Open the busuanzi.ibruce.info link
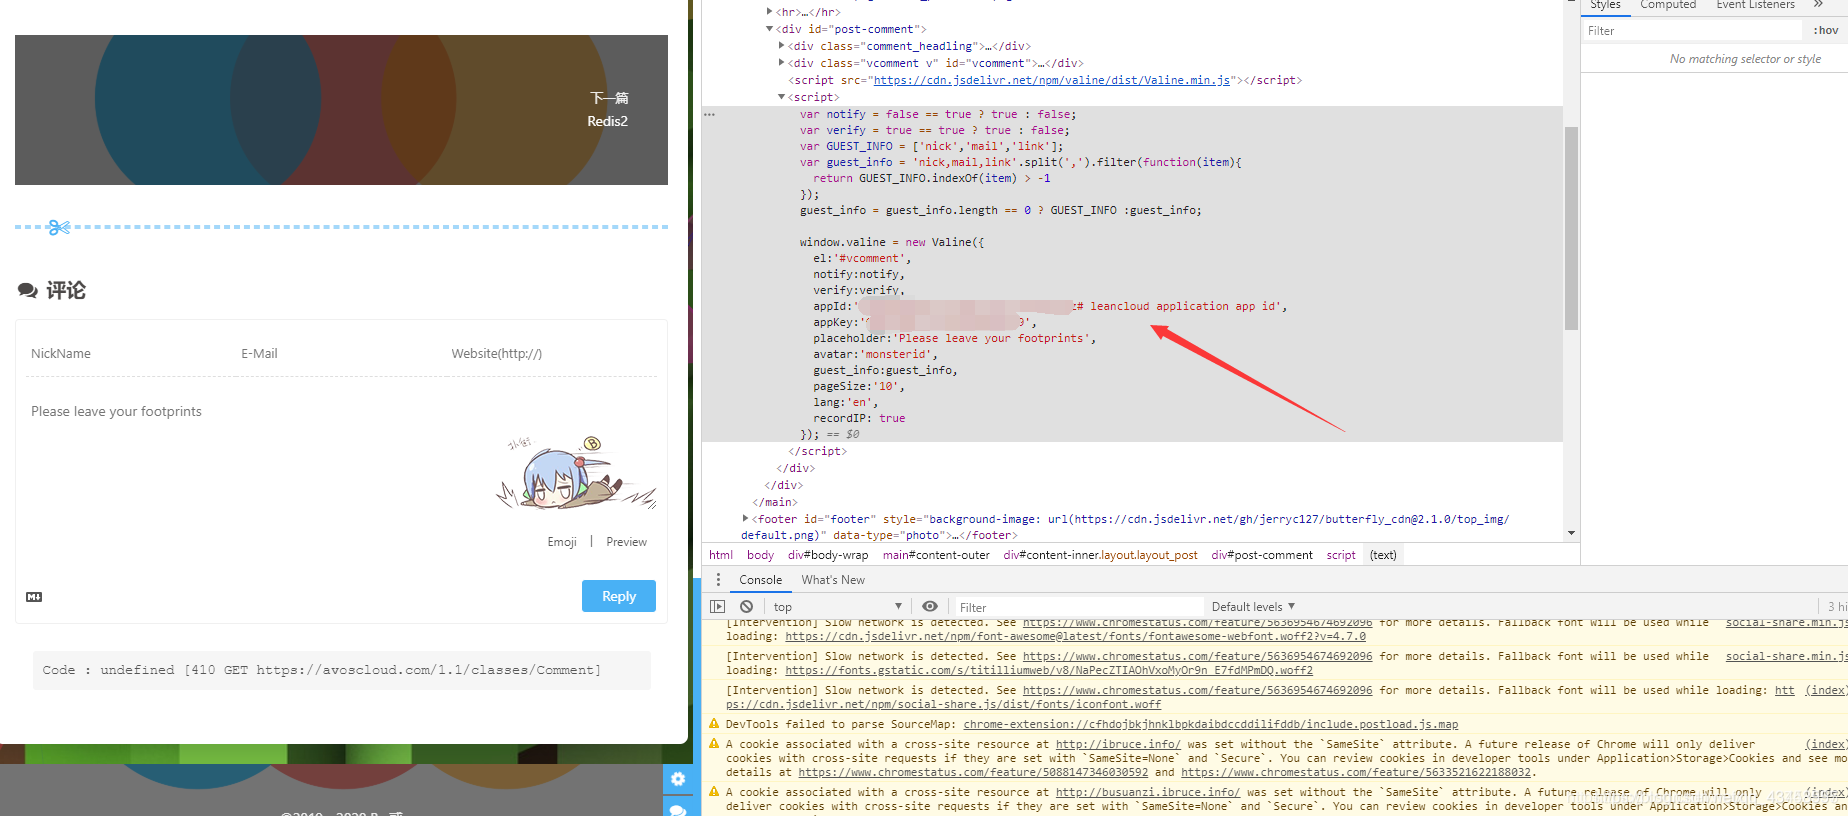The width and height of the screenshot is (1848, 816). [1148, 792]
